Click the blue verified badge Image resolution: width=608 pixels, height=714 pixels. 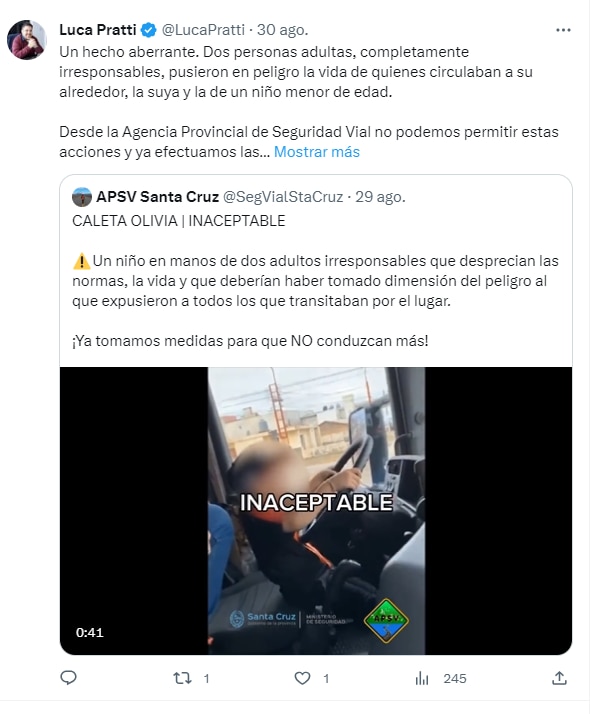pos(148,30)
